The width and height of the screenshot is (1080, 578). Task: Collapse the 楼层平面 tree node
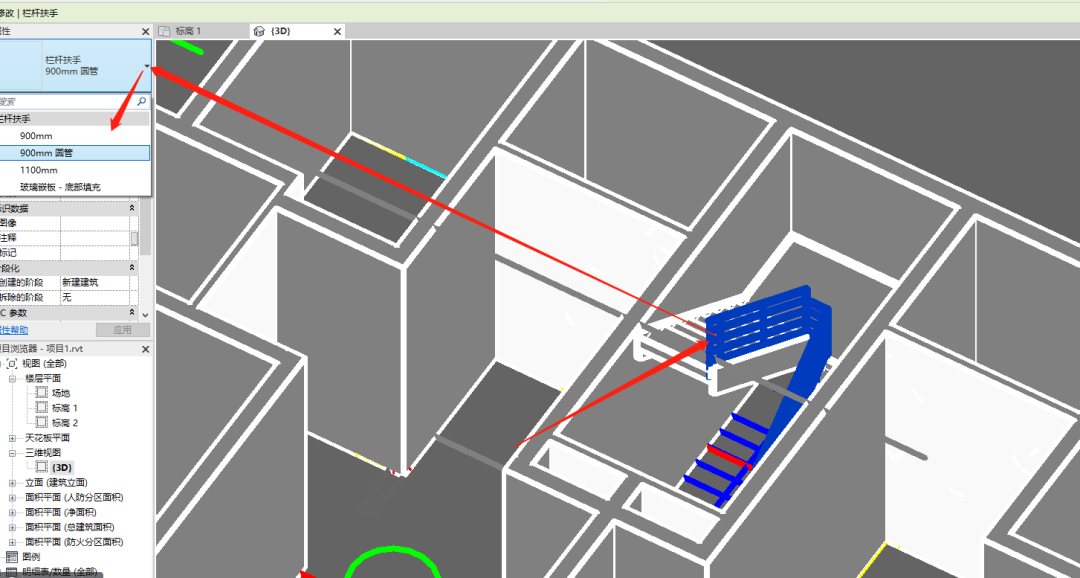pos(12,378)
